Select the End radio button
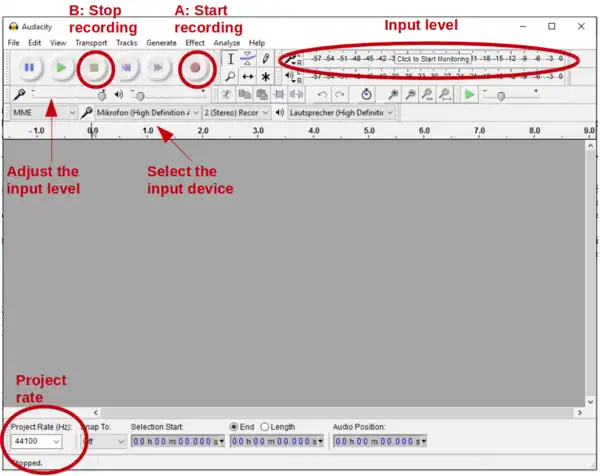600x476 pixels. (235, 427)
